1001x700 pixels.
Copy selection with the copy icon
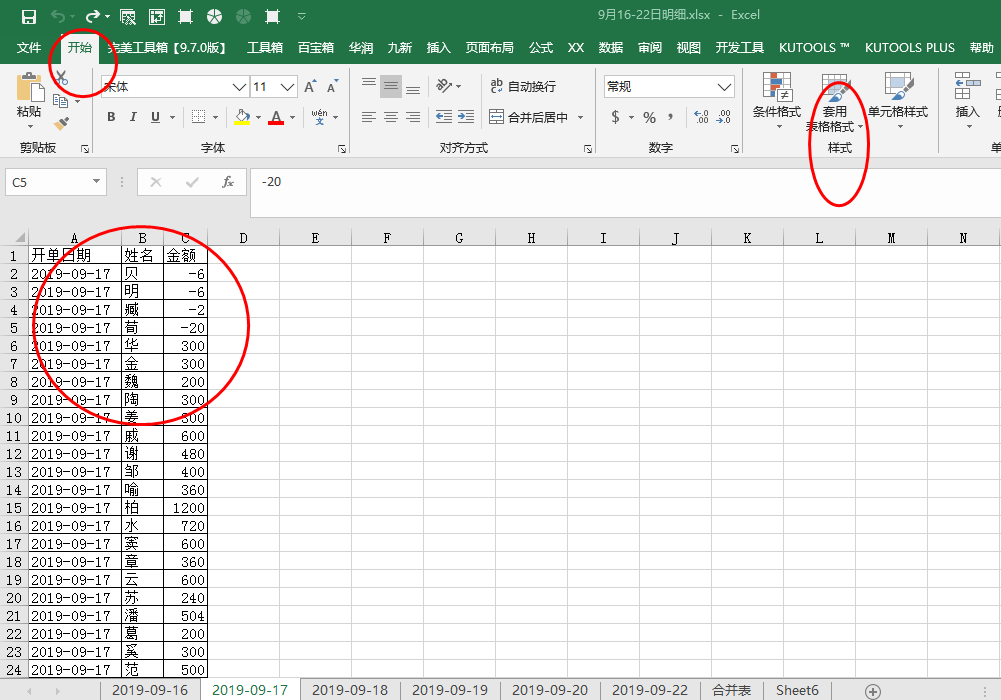click(x=61, y=101)
